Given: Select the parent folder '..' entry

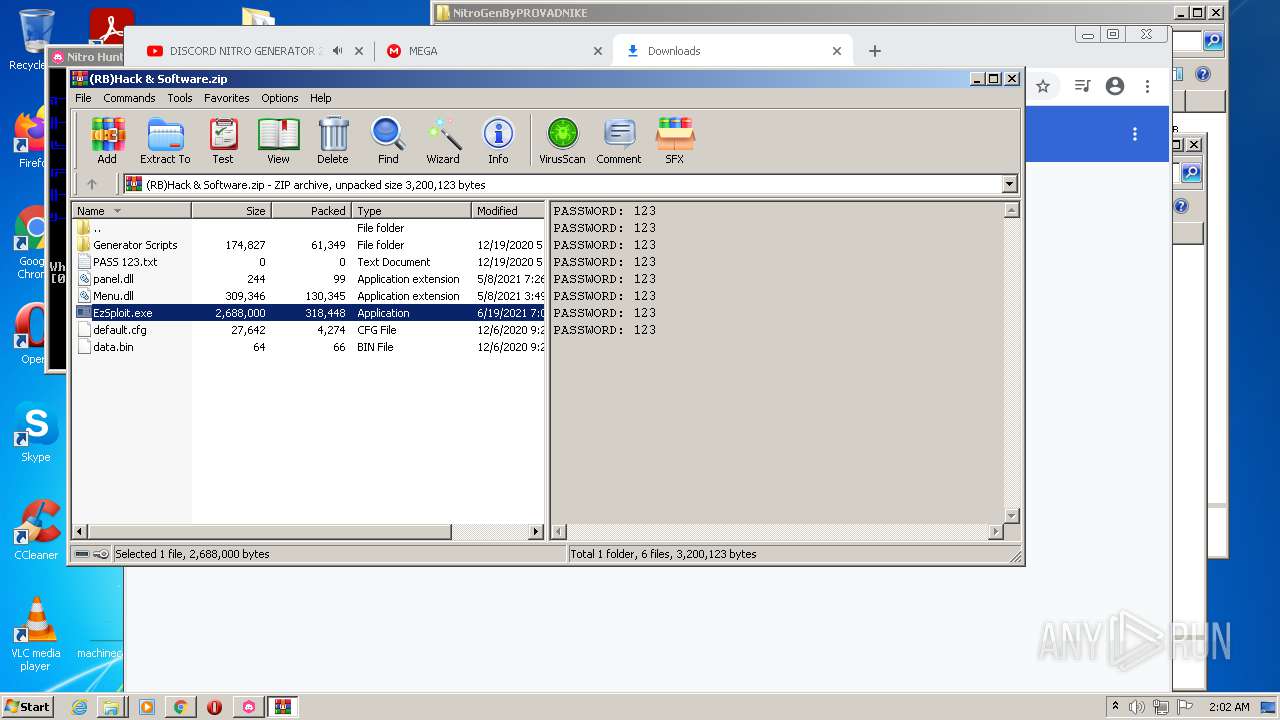Looking at the screenshot, I should coord(309,228).
